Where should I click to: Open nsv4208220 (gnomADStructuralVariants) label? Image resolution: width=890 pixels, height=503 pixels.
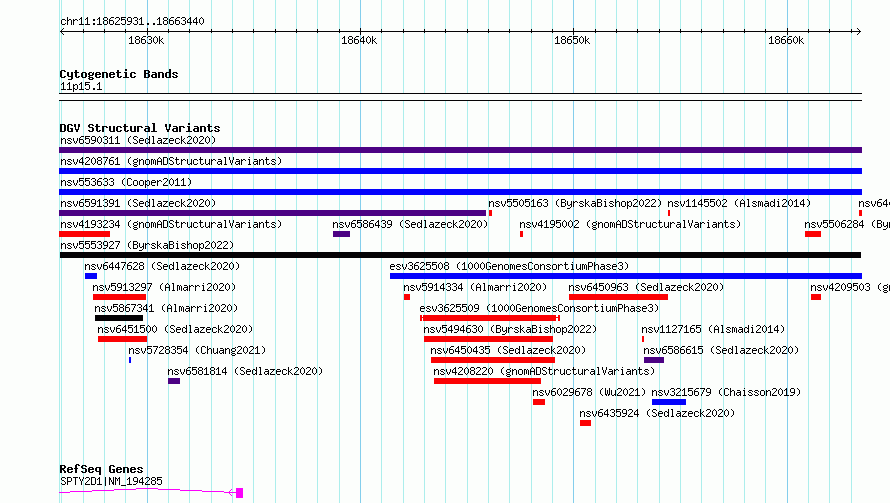pyautogui.click(x=544, y=371)
